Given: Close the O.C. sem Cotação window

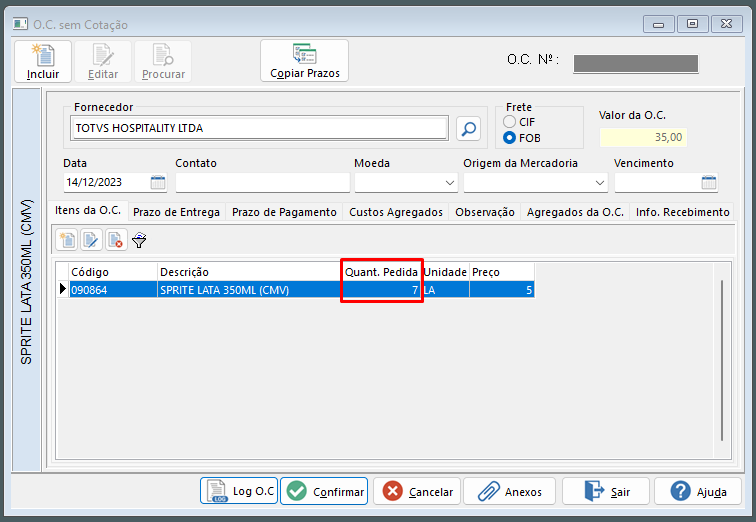Looking at the screenshot, I should (726, 24).
